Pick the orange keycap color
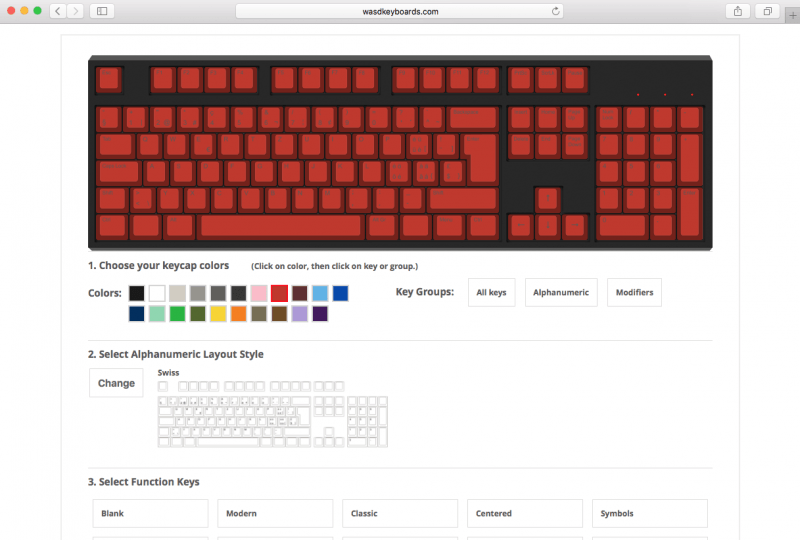This screenshot has height=540, width=800. coord(238,313)
